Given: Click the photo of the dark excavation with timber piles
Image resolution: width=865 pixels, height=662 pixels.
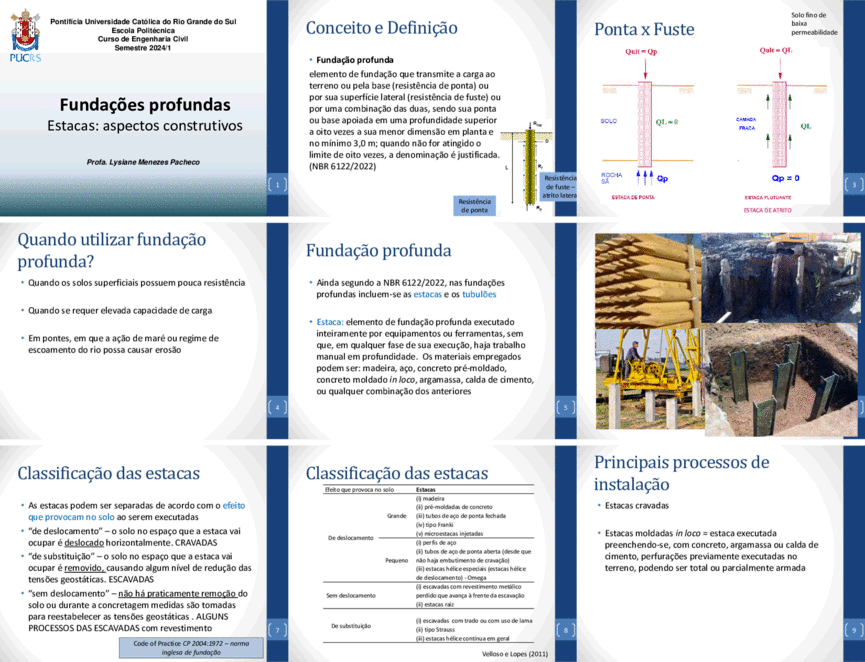Looking at the screenshot, I should click(x=781, y=277).
